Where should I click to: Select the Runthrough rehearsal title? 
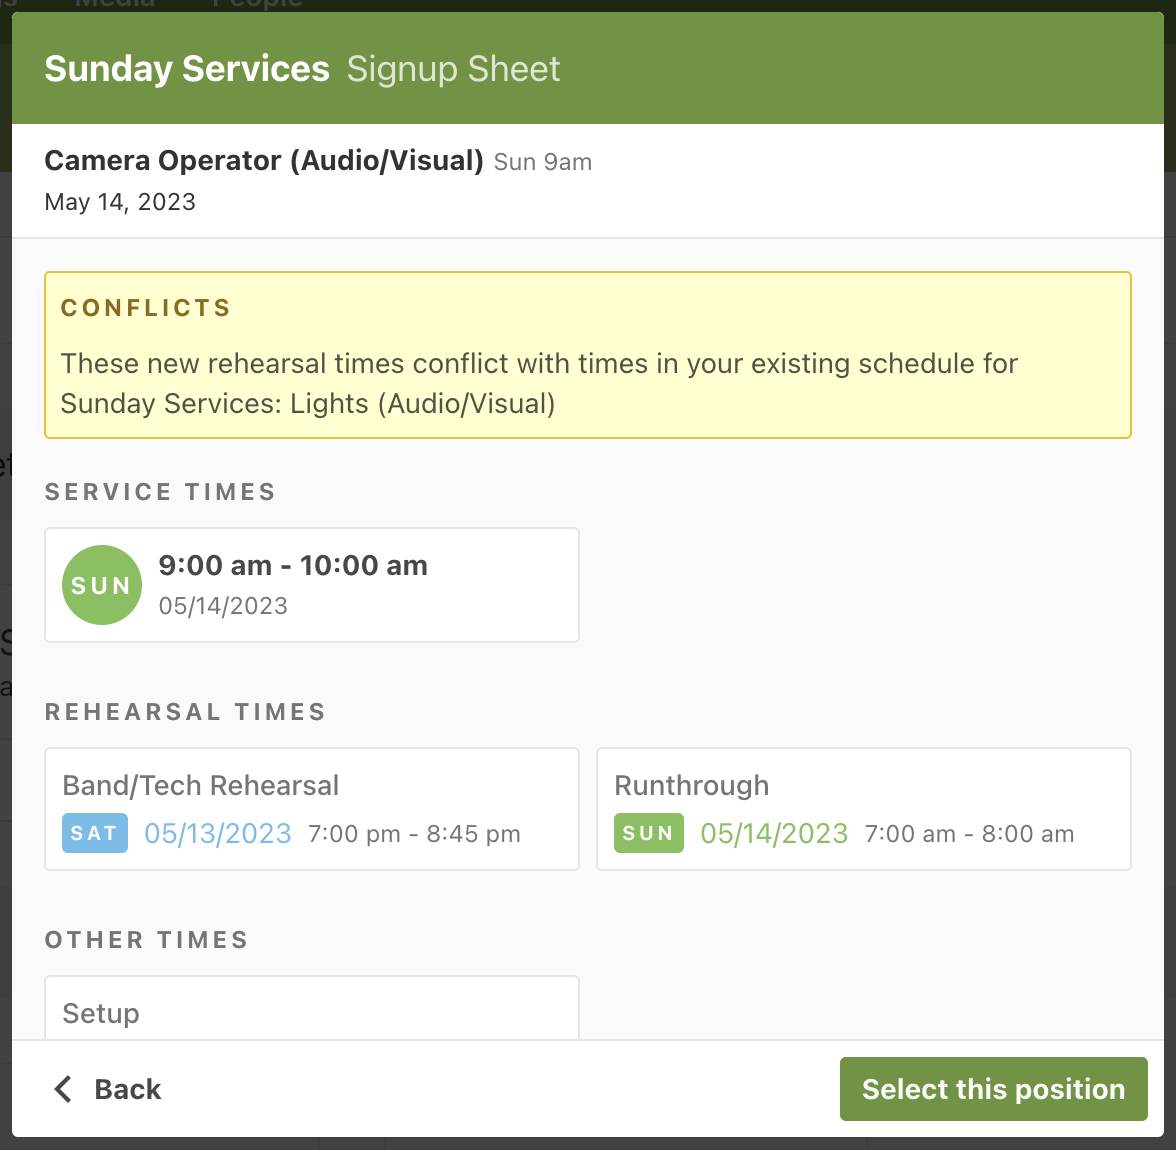point(692,786)
